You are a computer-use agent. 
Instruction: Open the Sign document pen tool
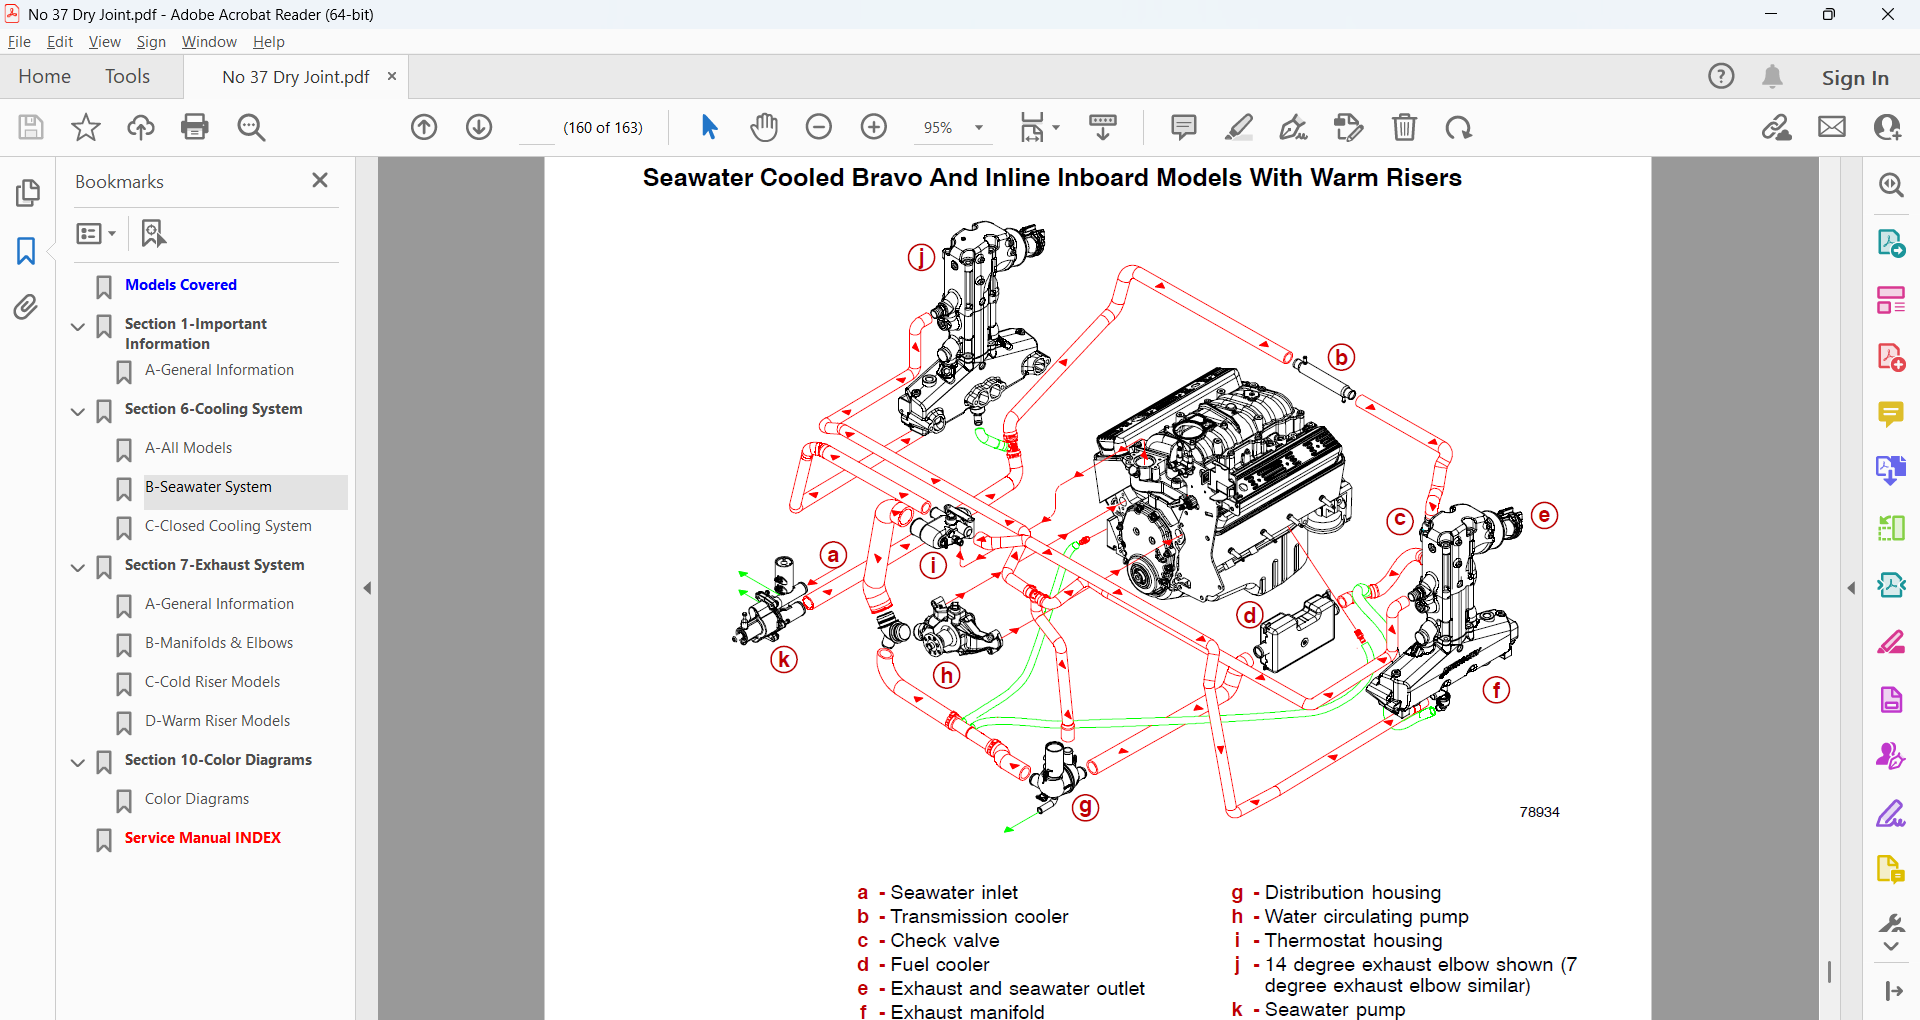(x=1294, y=127)
